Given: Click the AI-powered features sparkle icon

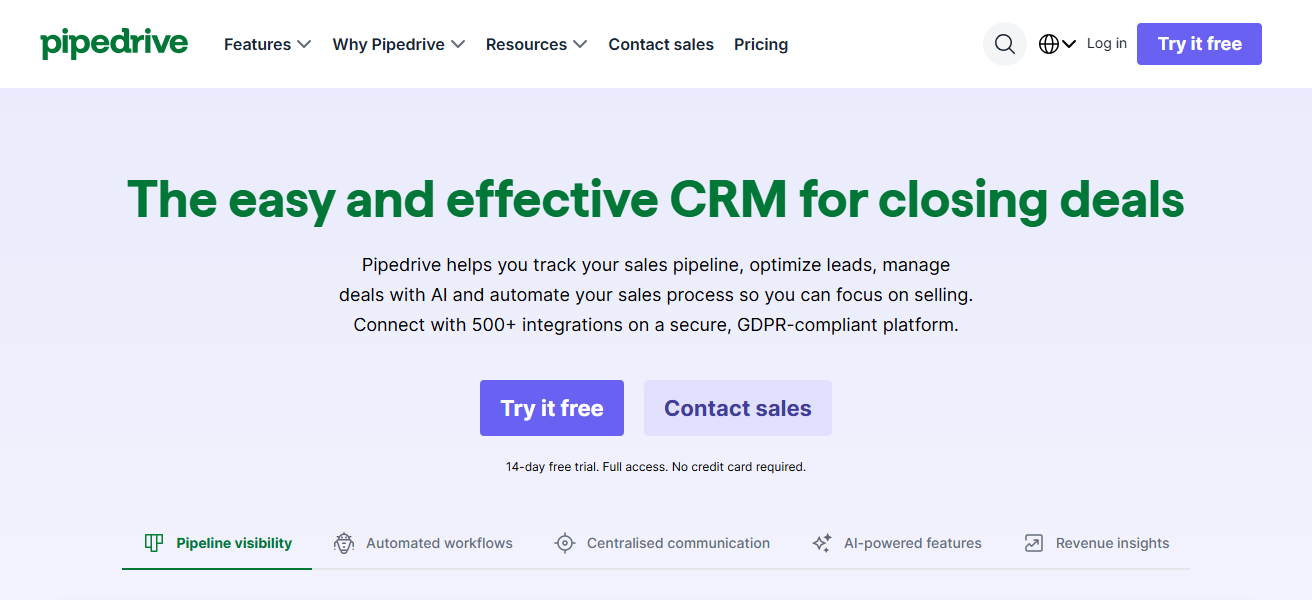Looking at the screenshot, I should [822, 543].
